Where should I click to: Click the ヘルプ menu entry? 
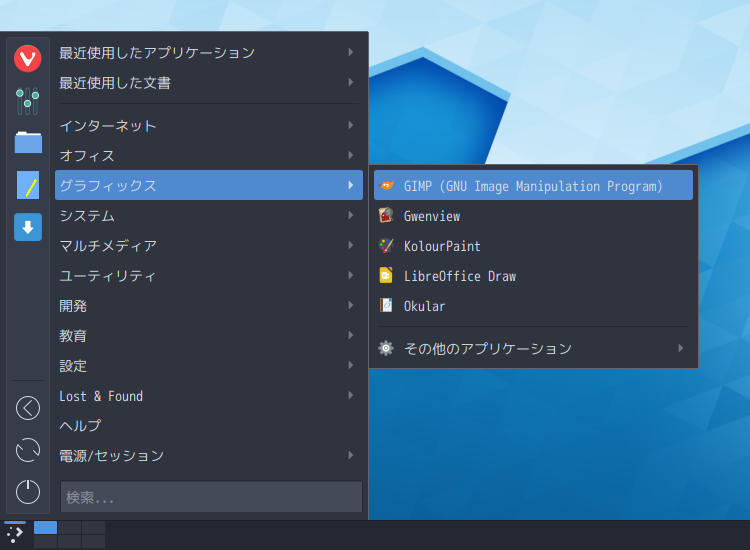pos(209,425)
